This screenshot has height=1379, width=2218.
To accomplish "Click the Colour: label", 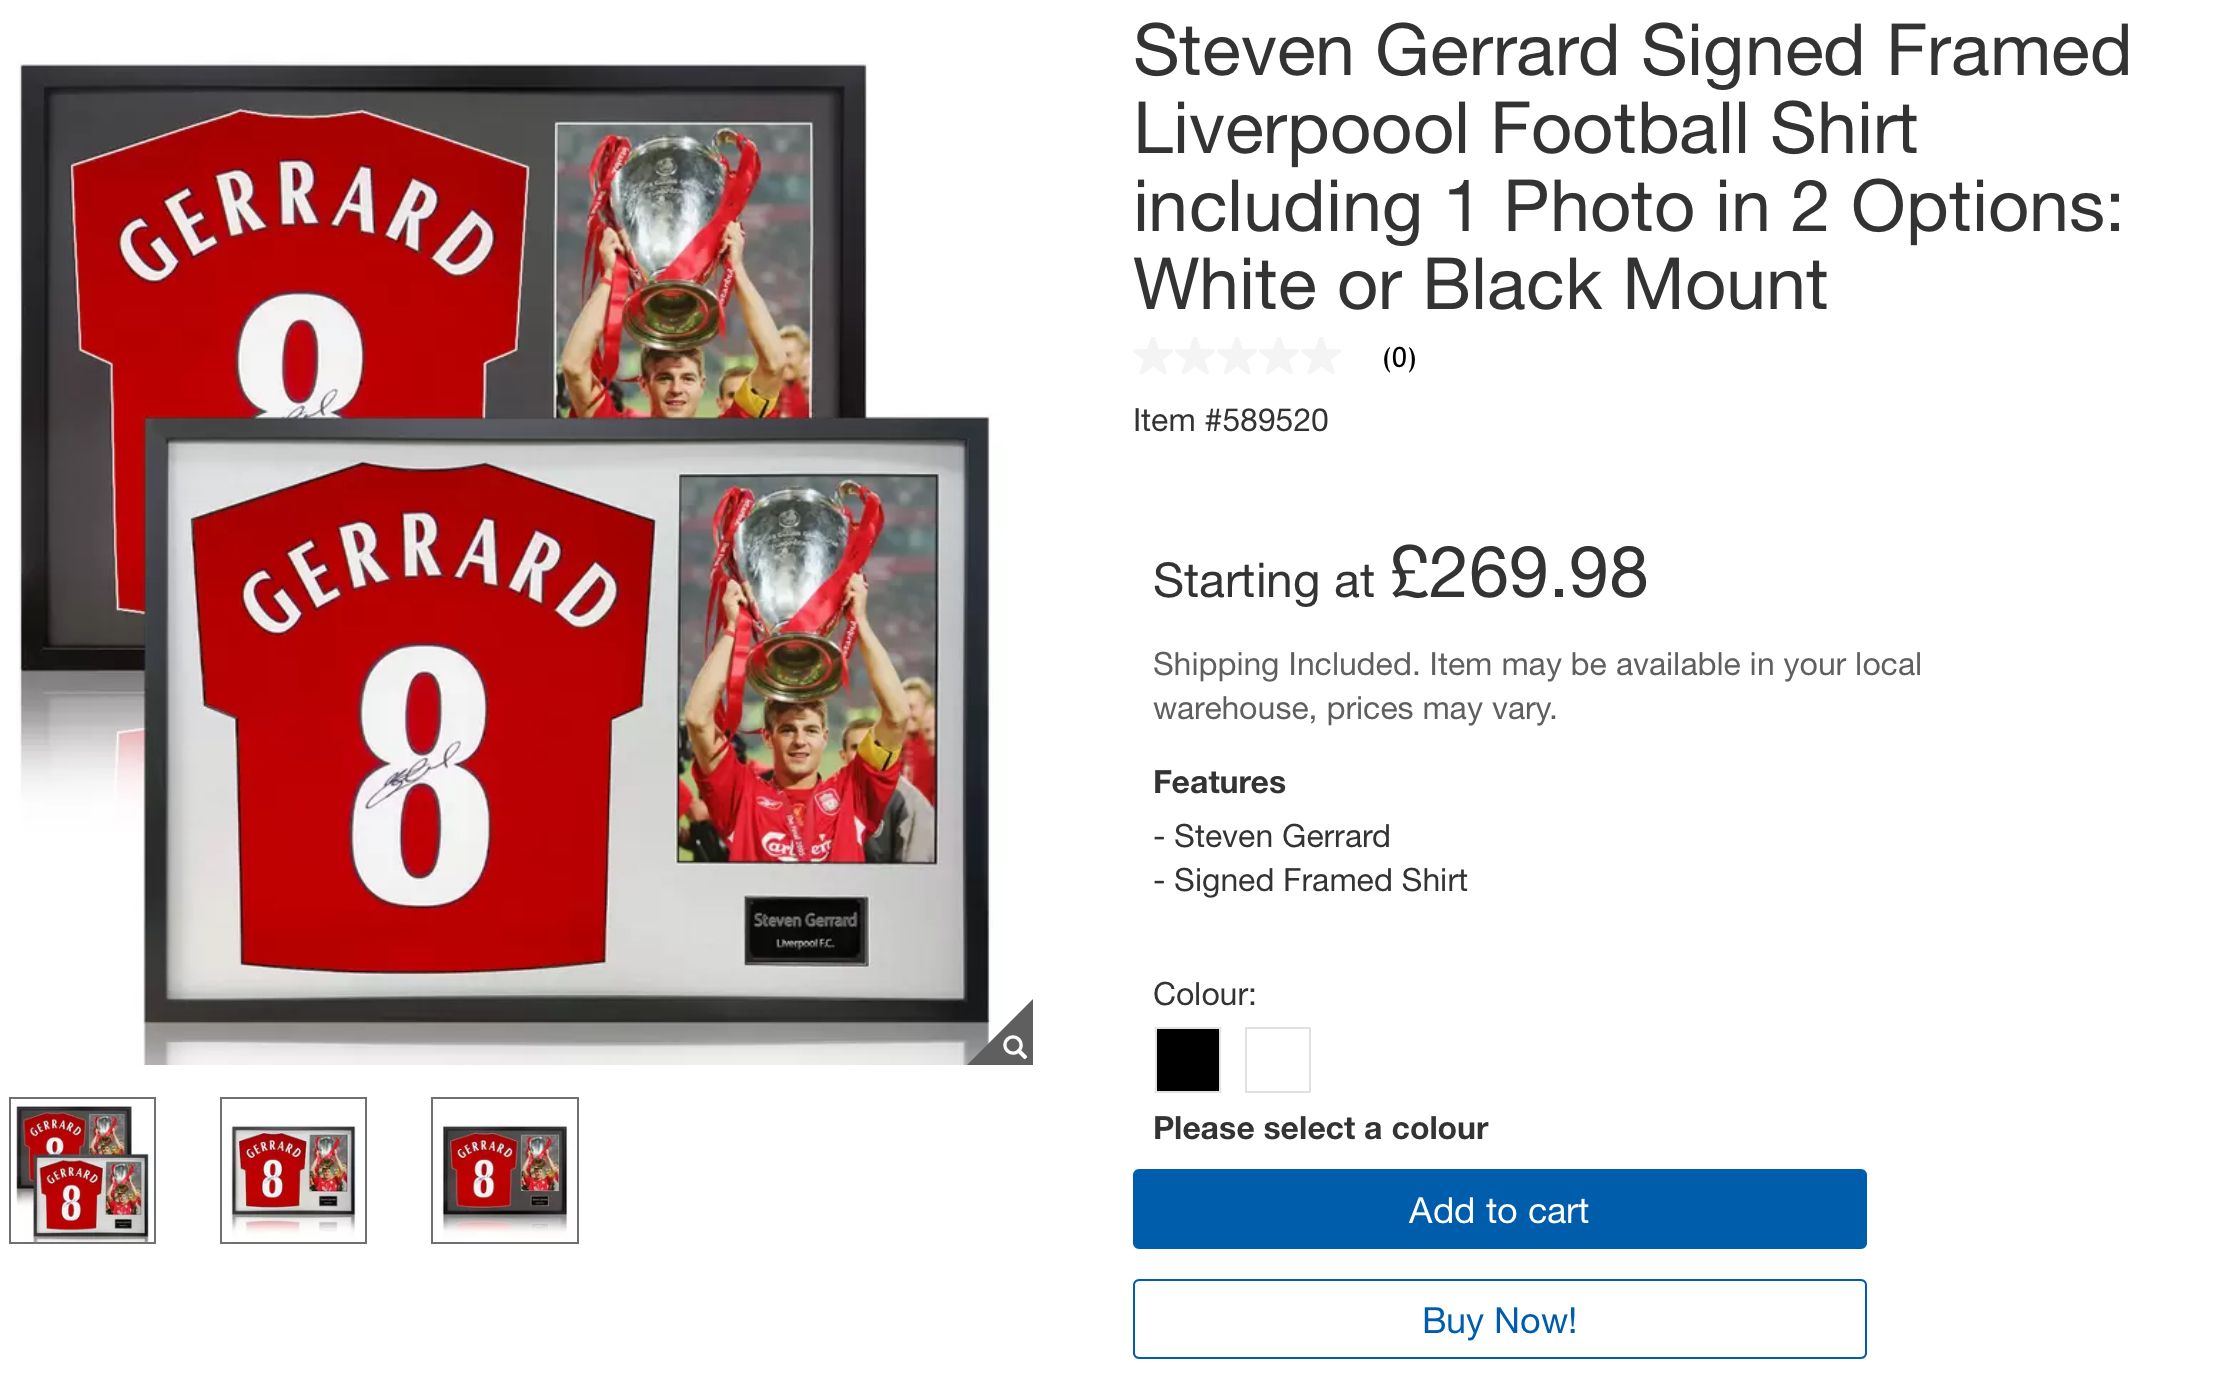I will click(x=1204, y=994).
